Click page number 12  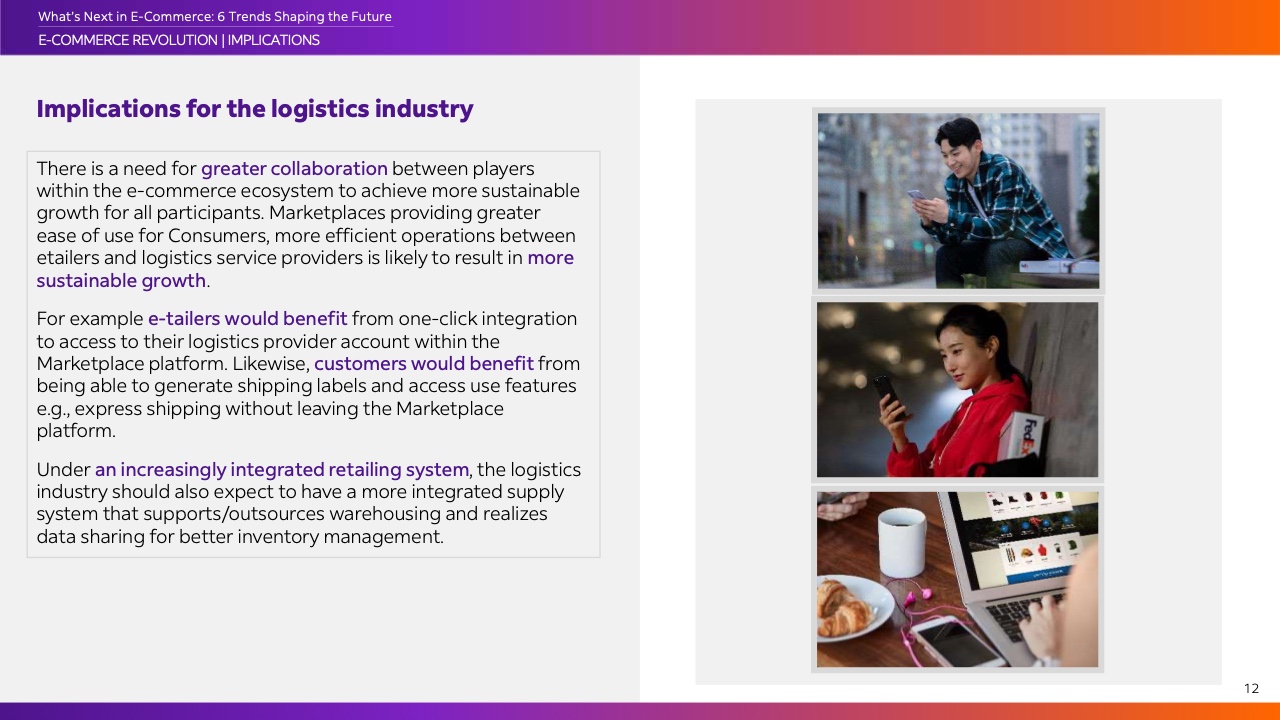(x=1251, y=688)
